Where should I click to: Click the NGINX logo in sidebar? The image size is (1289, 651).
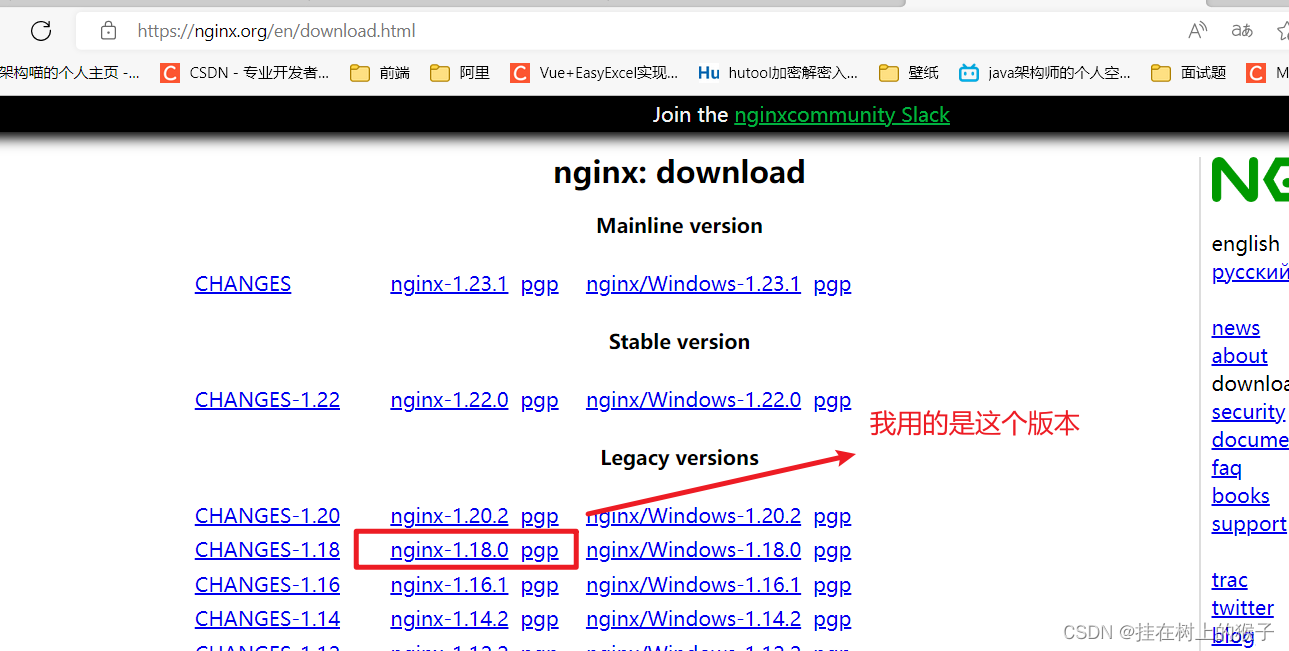(x=1250, y=180)
